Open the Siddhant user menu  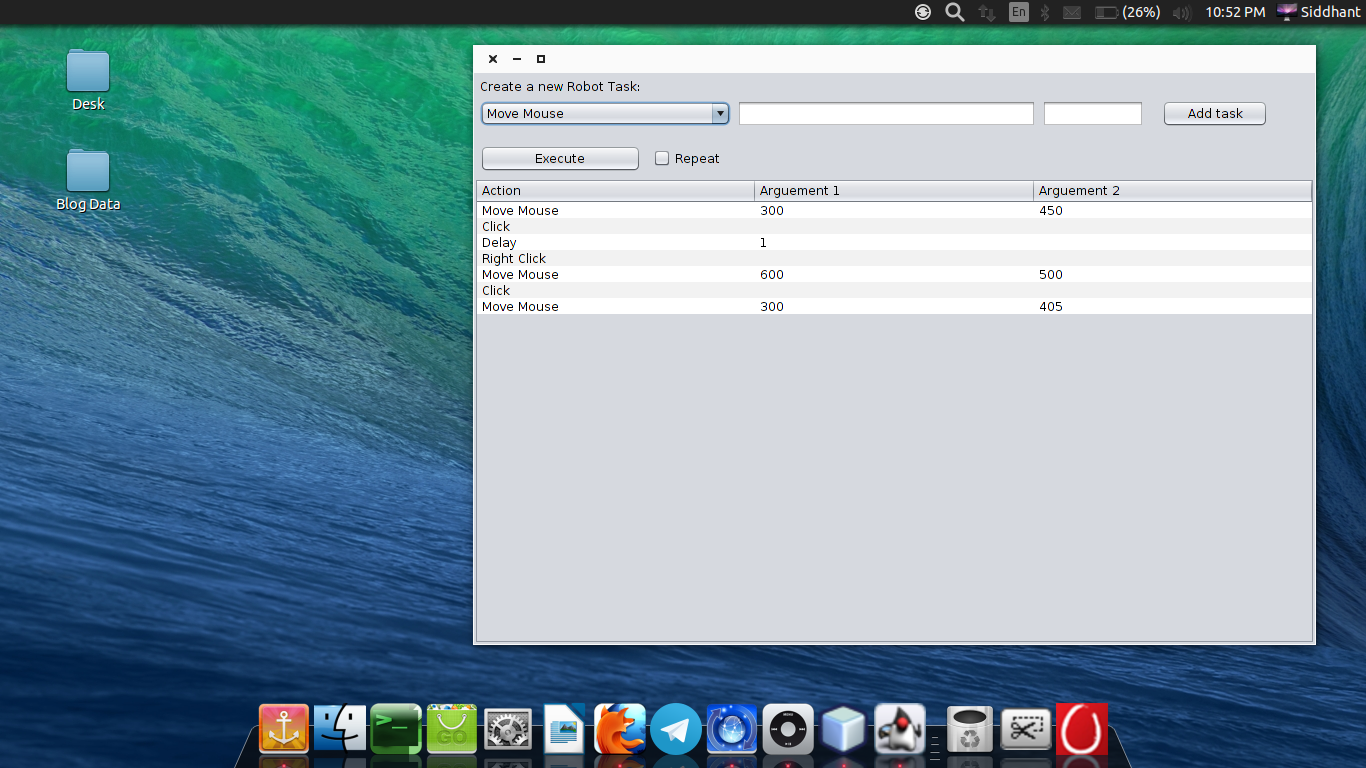(x=1318, y=12)
